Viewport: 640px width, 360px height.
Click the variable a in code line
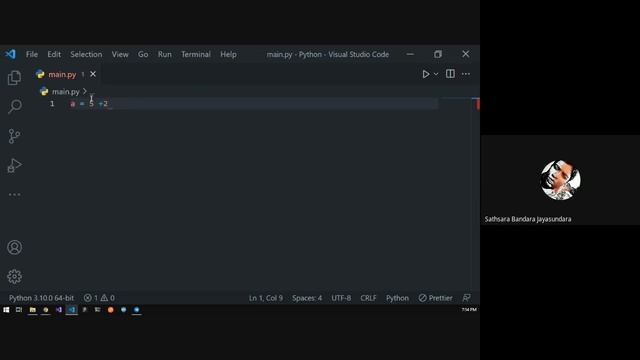73,104
